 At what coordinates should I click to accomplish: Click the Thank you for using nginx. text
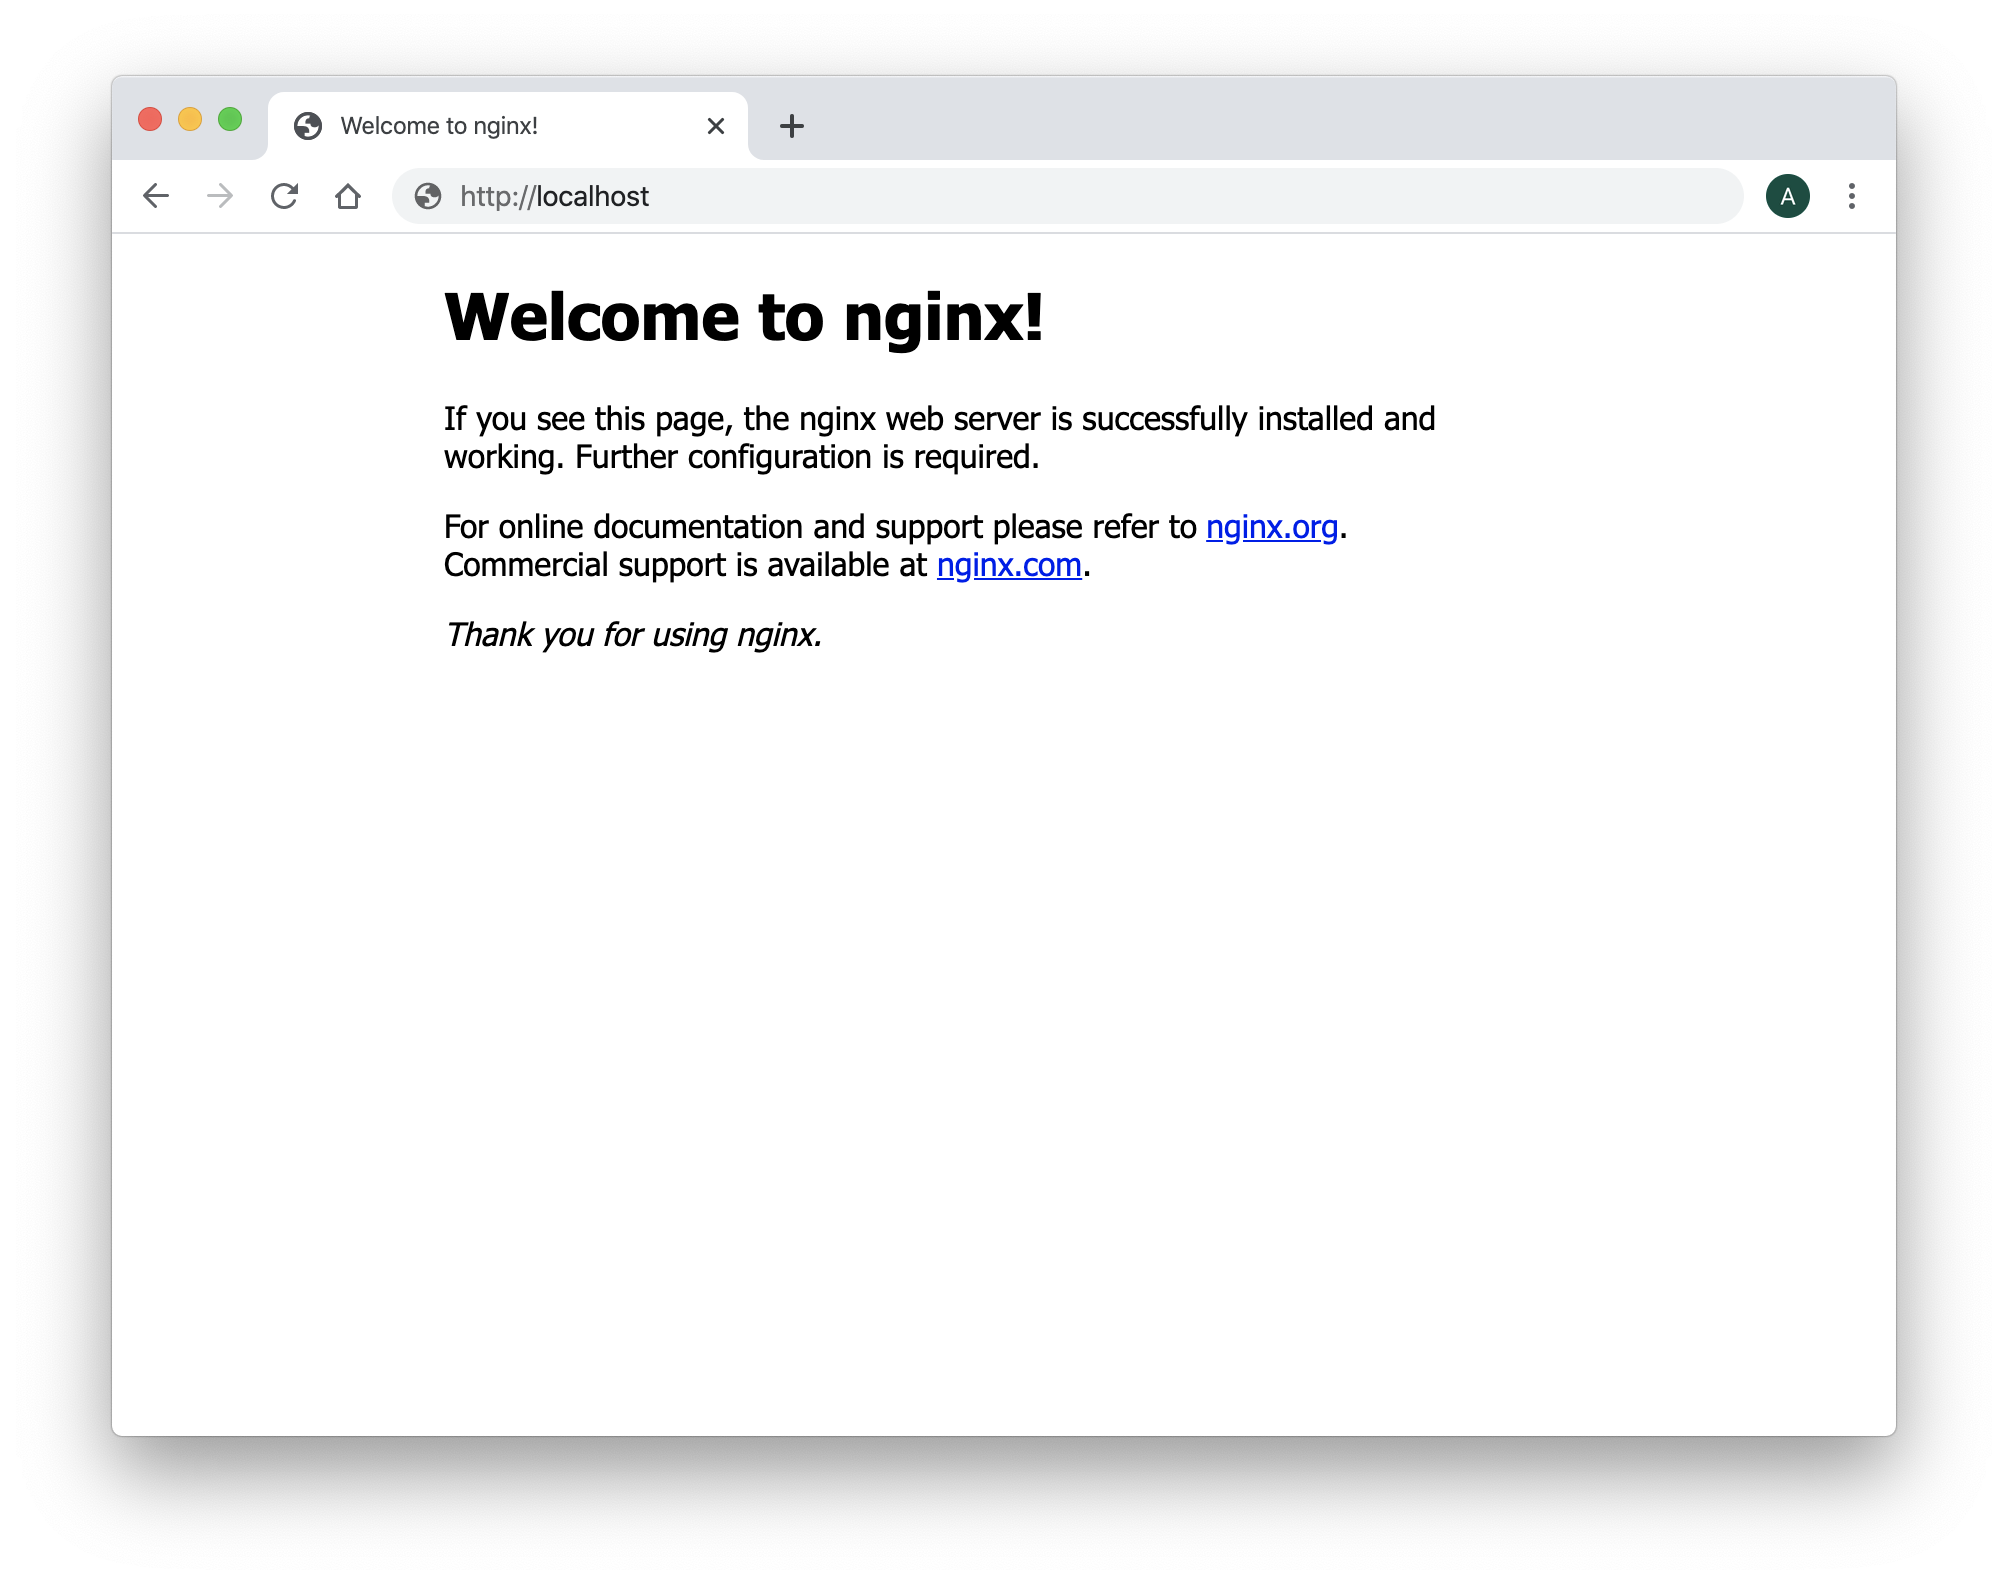pyautogui.click(x=633, y=635)
